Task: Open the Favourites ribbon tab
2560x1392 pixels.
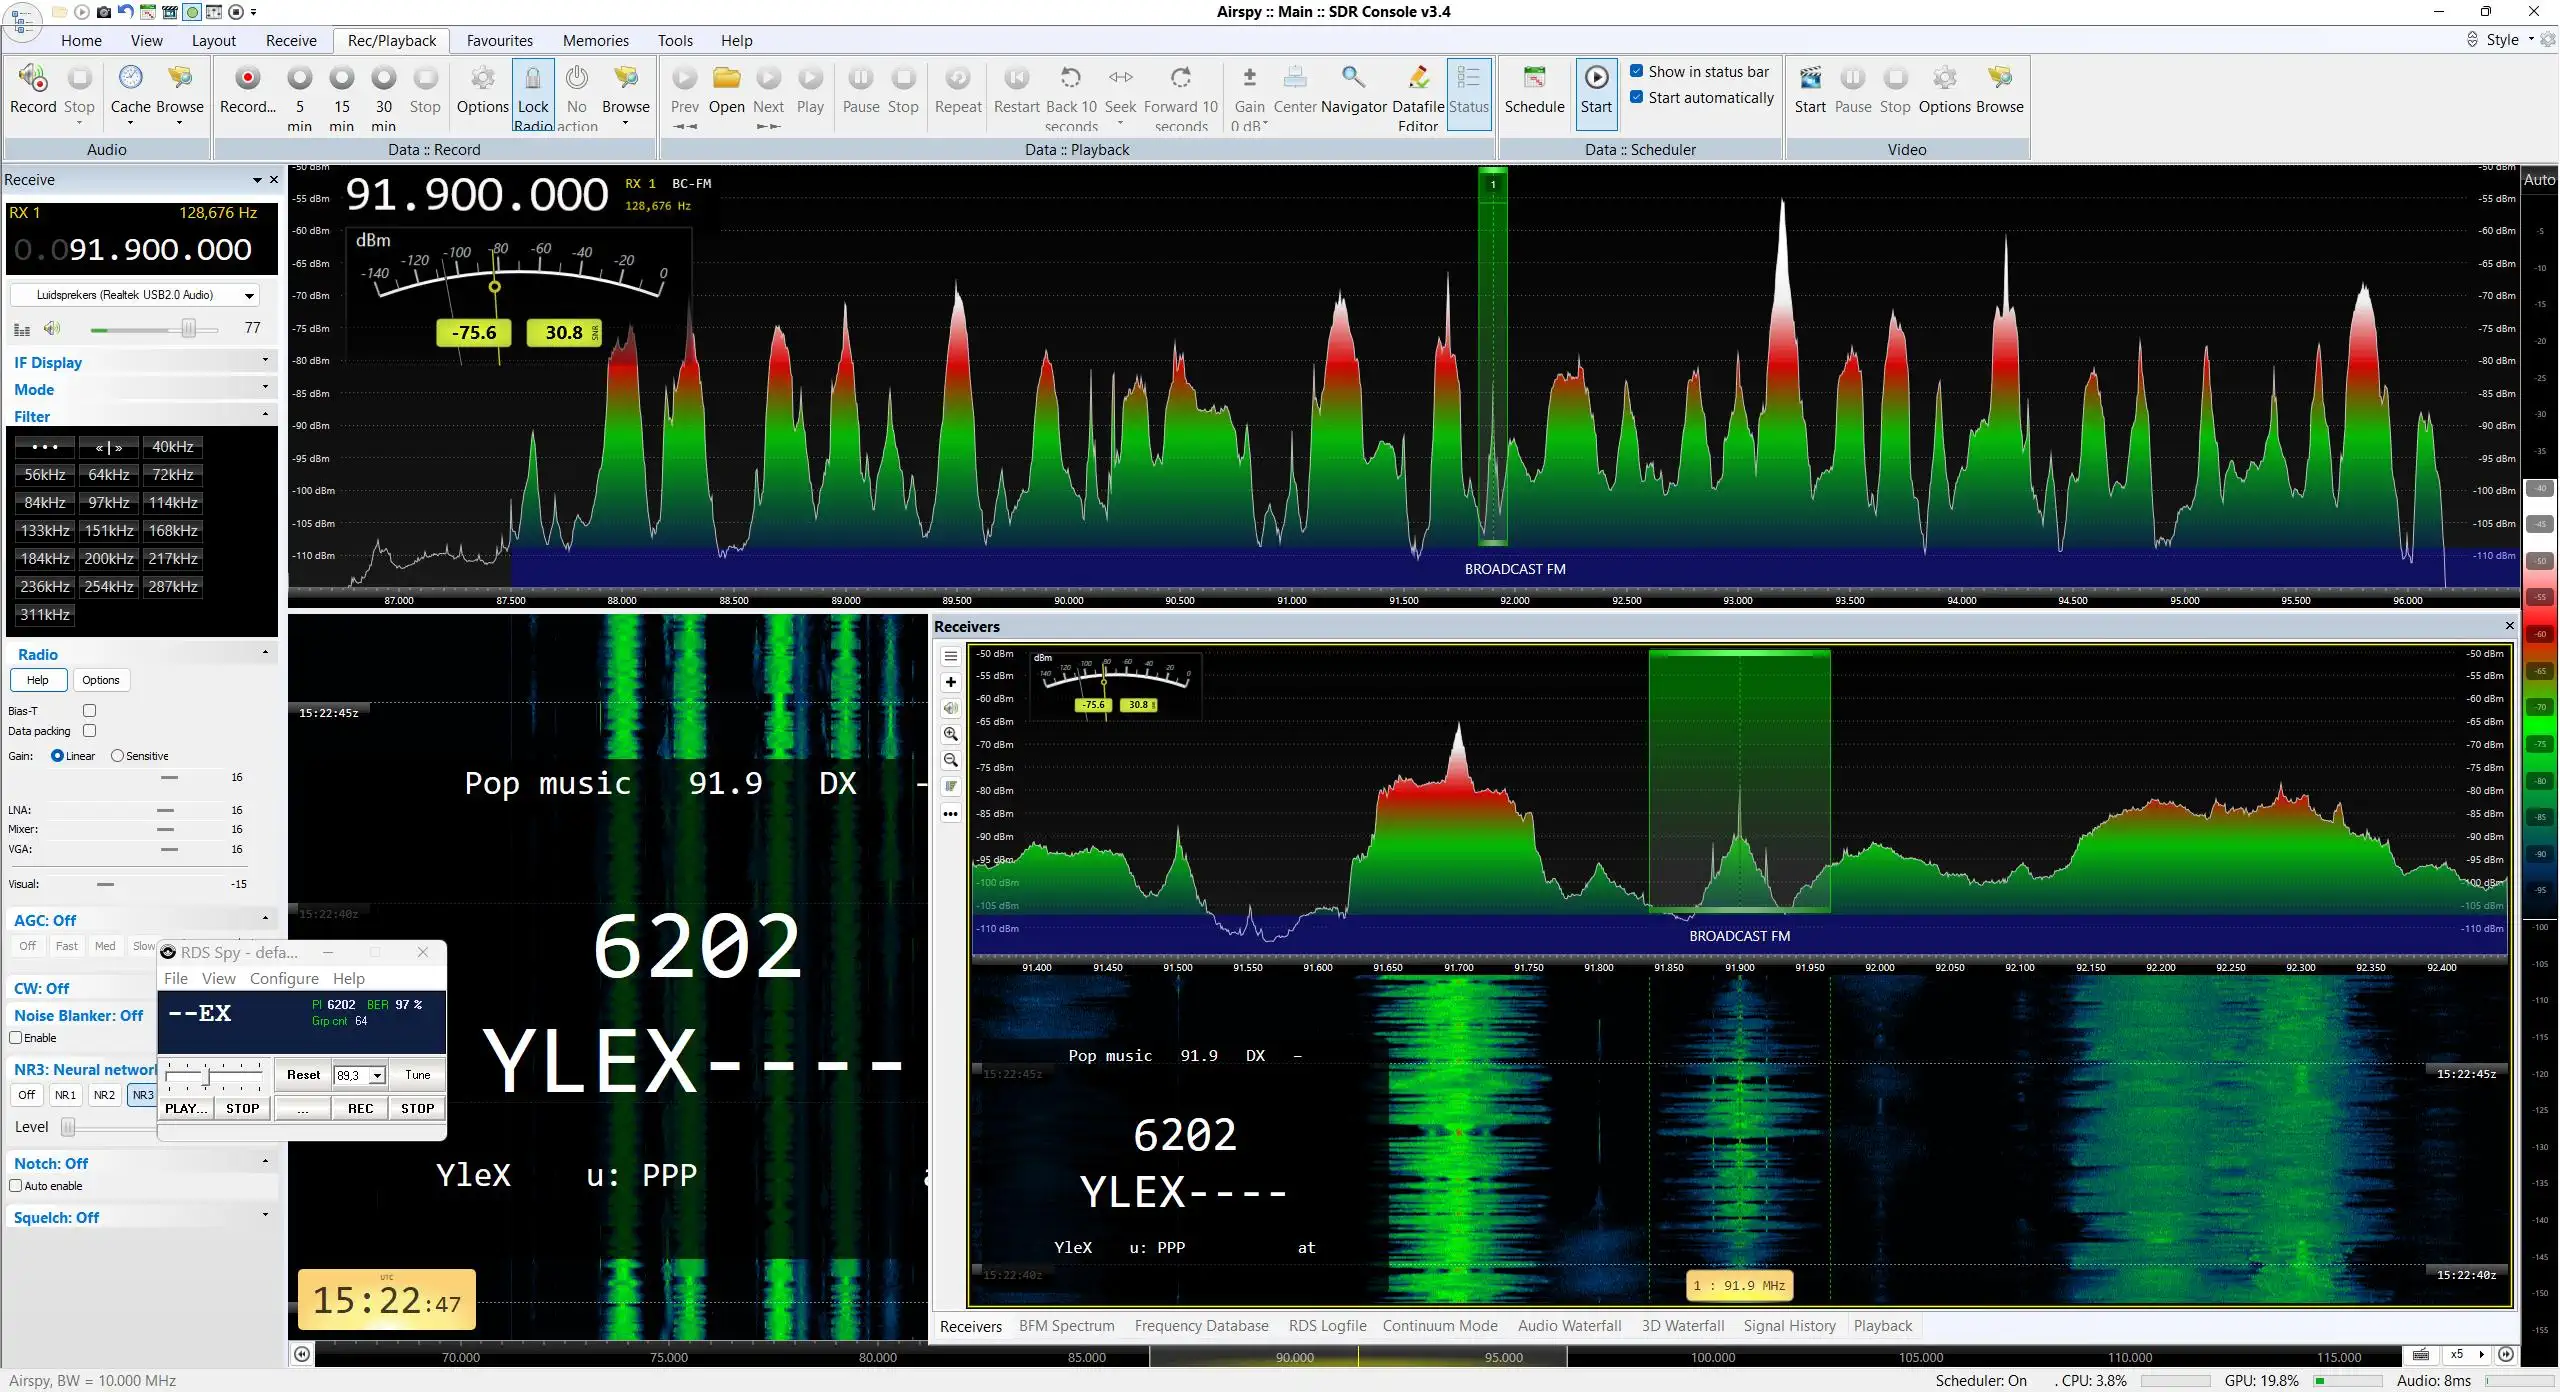Action: point(499,41)
